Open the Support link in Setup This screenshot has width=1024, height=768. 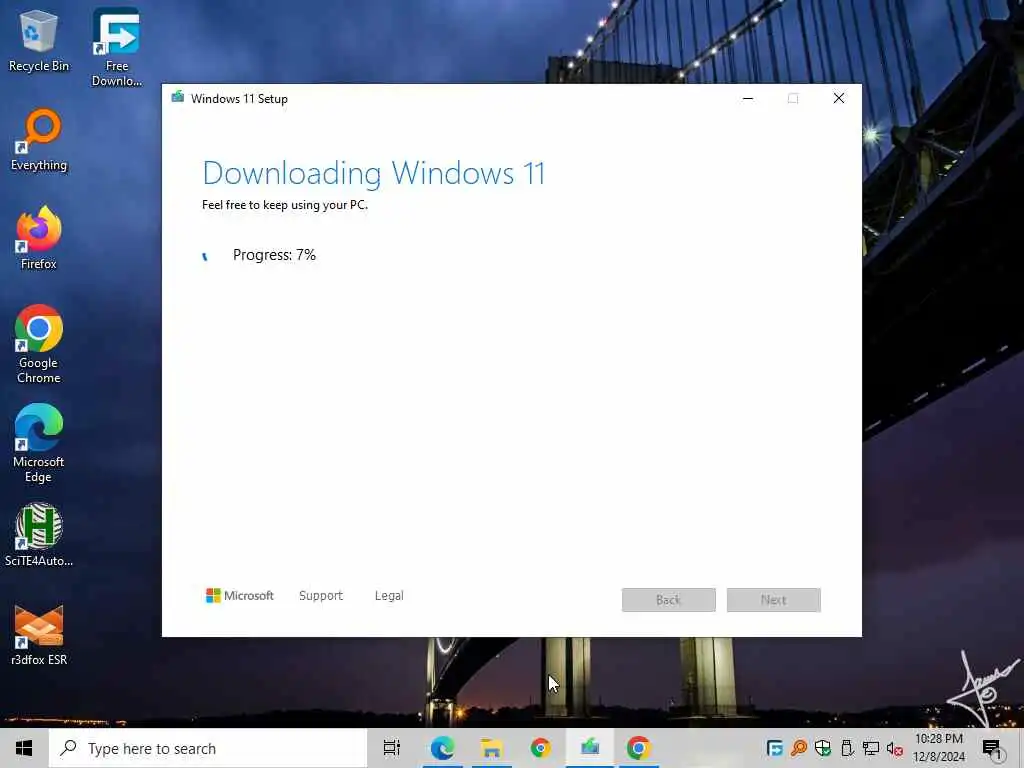321,596
